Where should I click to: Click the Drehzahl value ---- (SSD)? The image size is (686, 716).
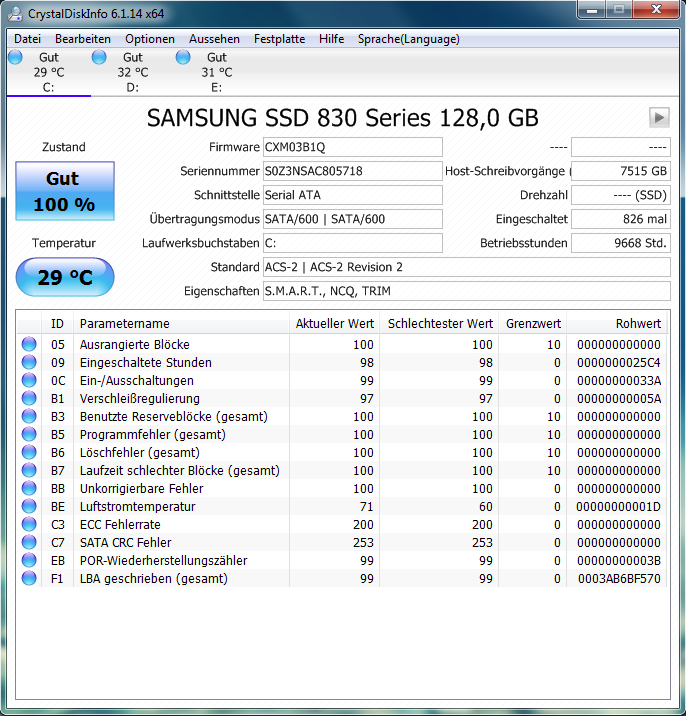[x=621, y=195]
